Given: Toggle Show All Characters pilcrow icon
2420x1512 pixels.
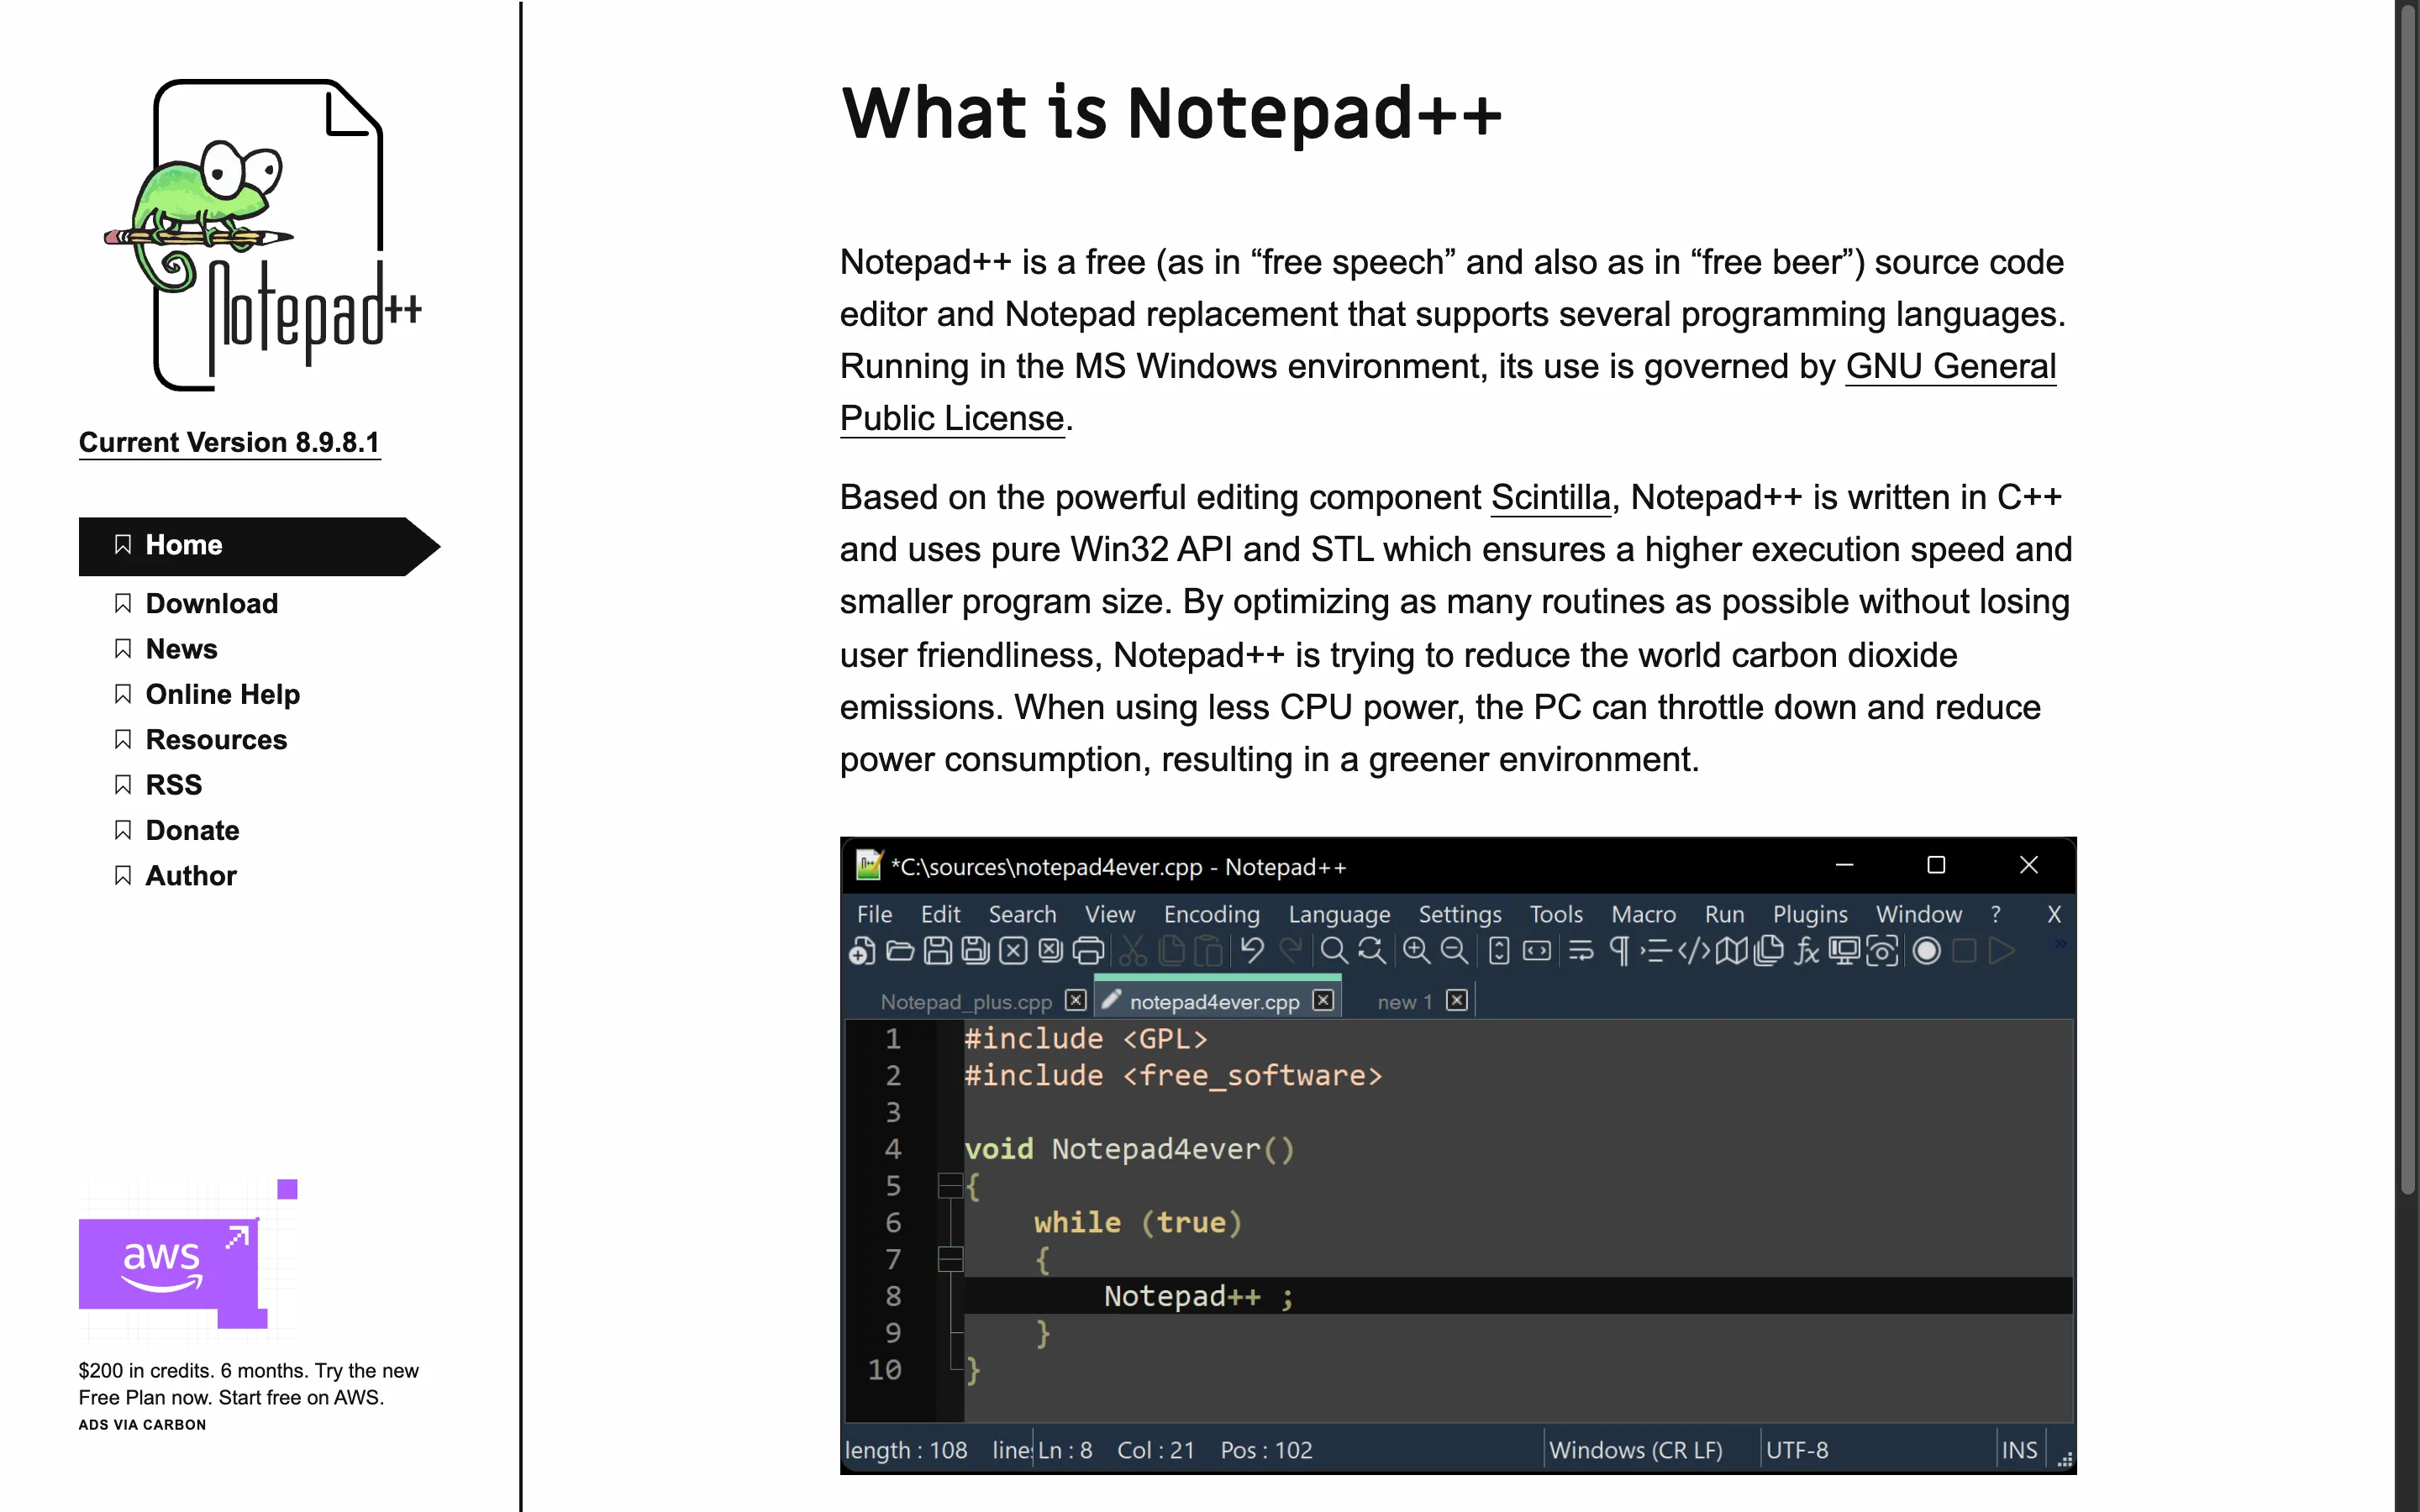Looking at the screenshot, I should click(1619, 951).
